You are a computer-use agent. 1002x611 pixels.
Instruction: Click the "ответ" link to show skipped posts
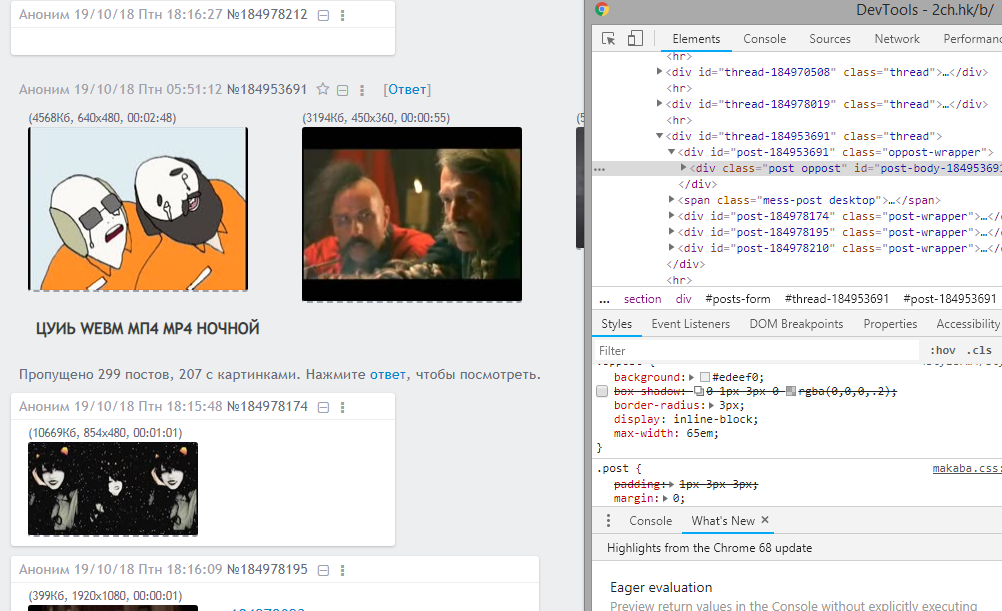(388, 375)
